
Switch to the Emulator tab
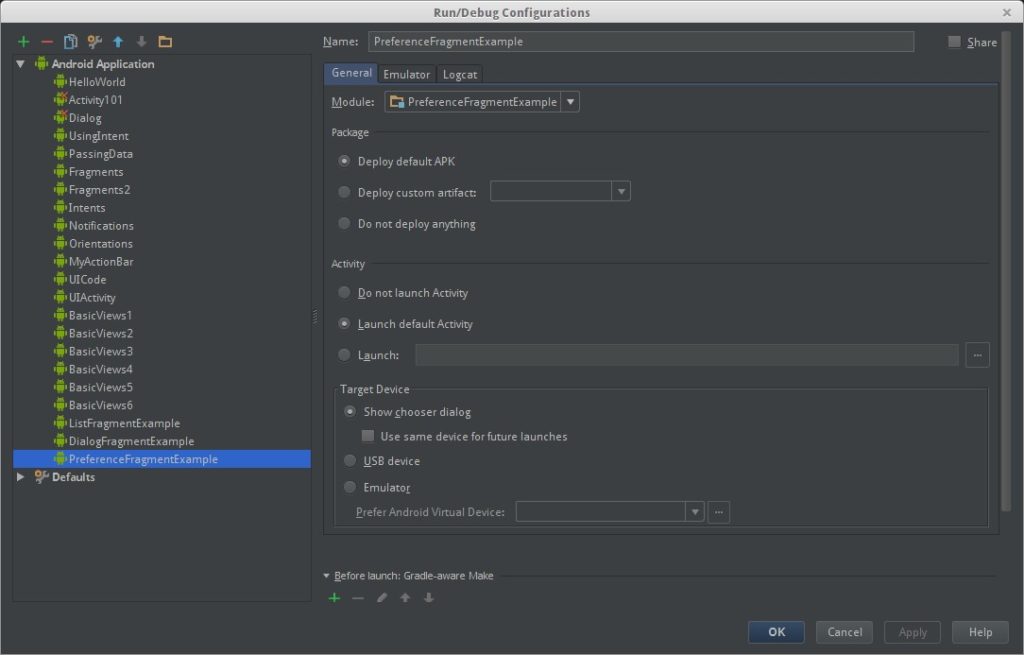(406, 74)
